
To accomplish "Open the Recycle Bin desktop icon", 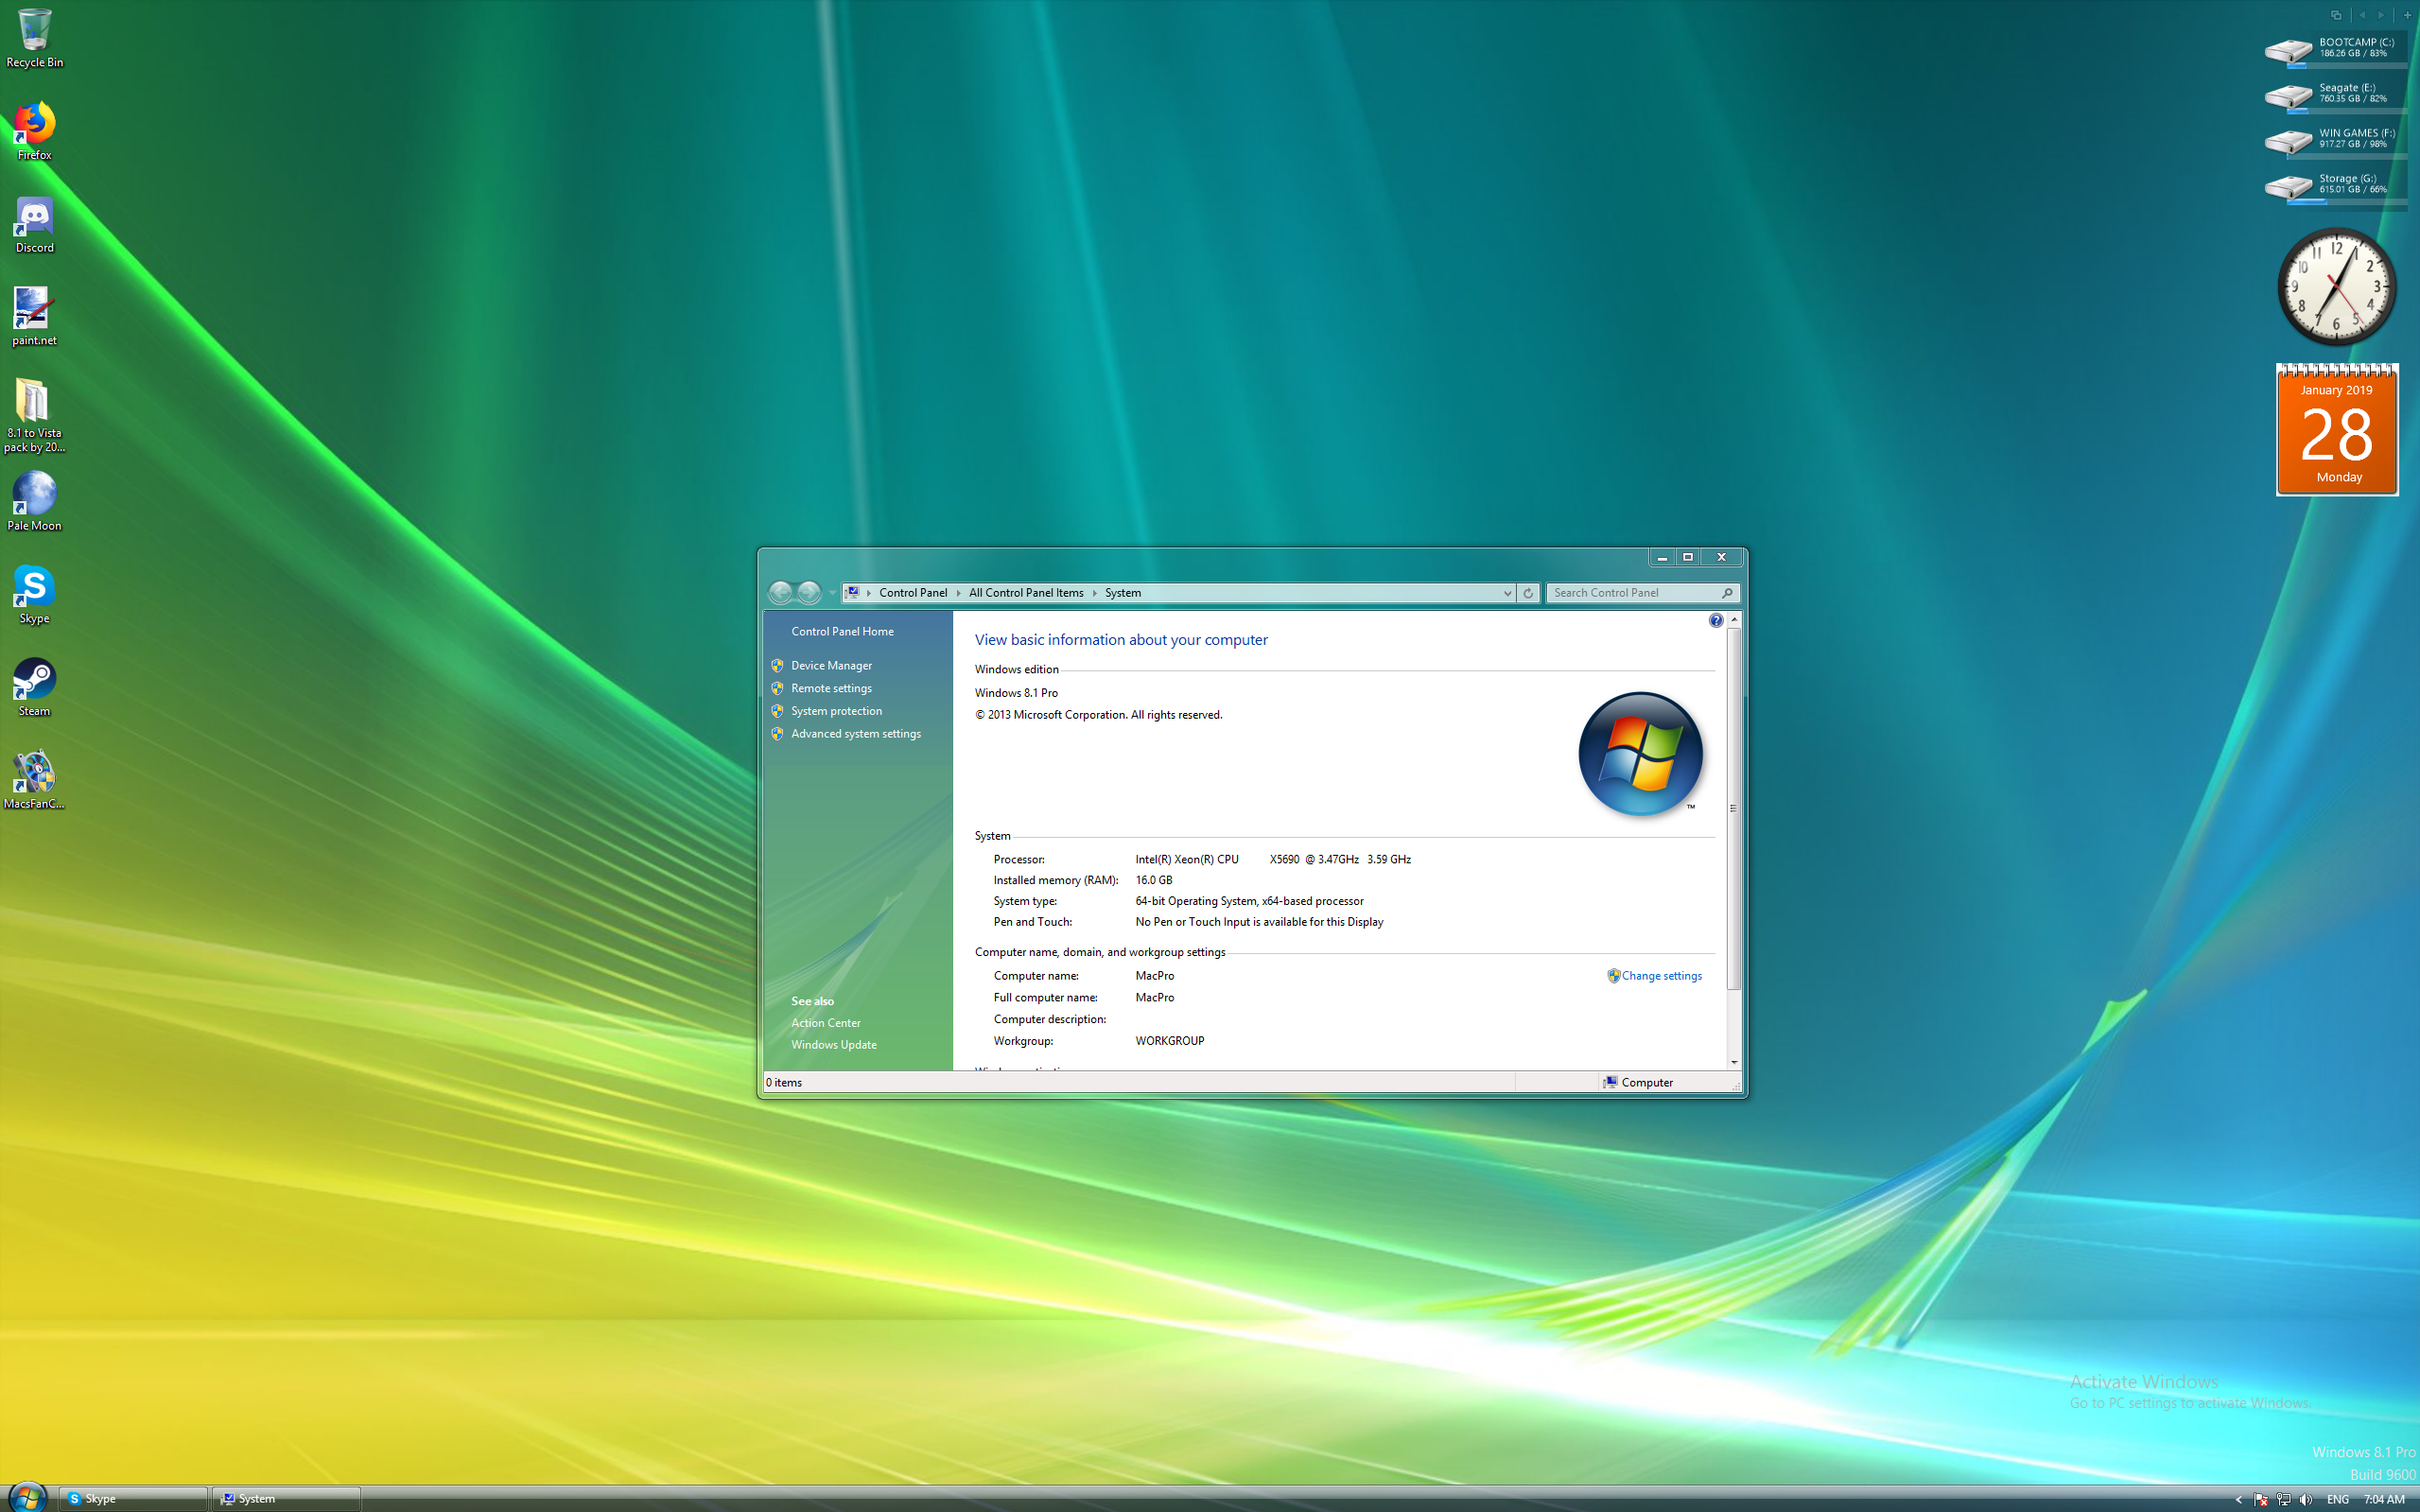I will [34, 38].
